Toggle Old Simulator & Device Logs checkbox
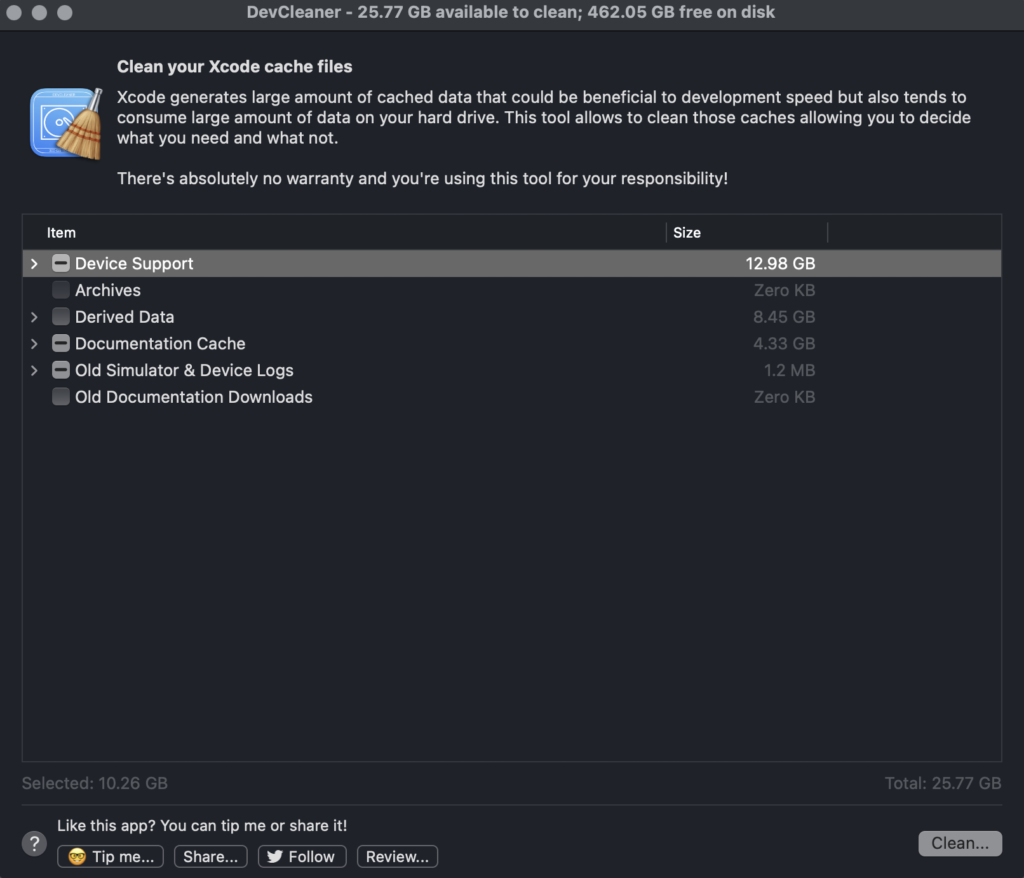The width and height of the screenshot is (1024, 878). click(x=61, y=370)
